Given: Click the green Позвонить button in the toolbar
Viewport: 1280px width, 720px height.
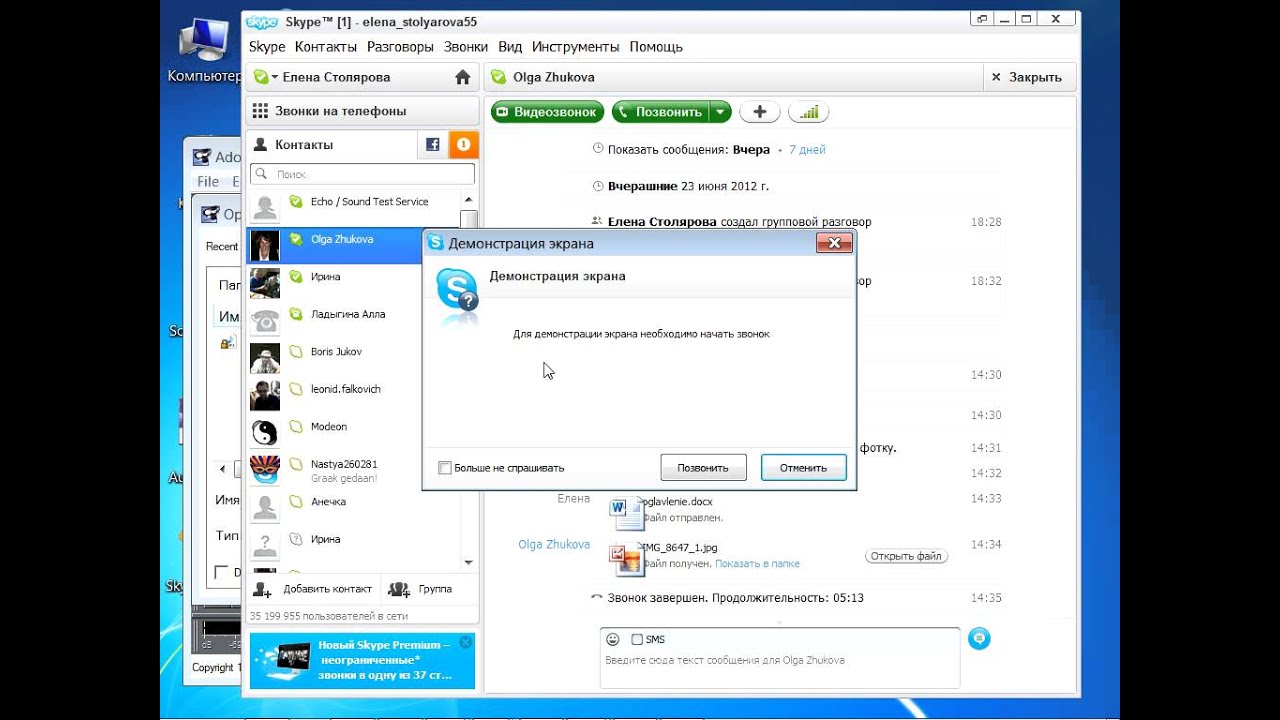Looking at the screenshot, I should click(x=661, y=112).
